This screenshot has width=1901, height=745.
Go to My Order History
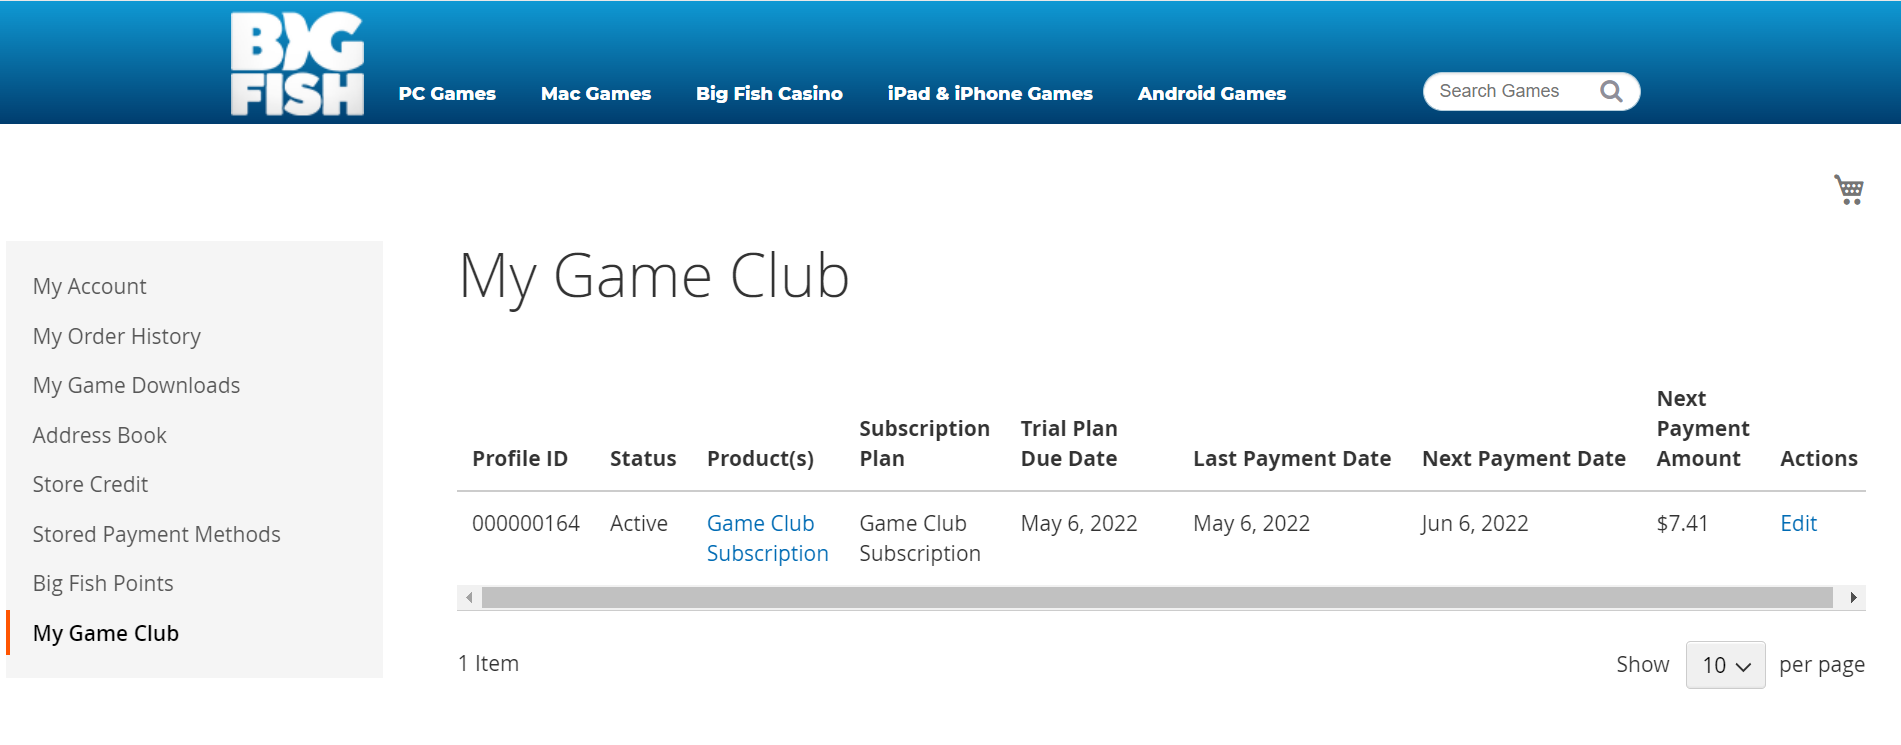116,337
